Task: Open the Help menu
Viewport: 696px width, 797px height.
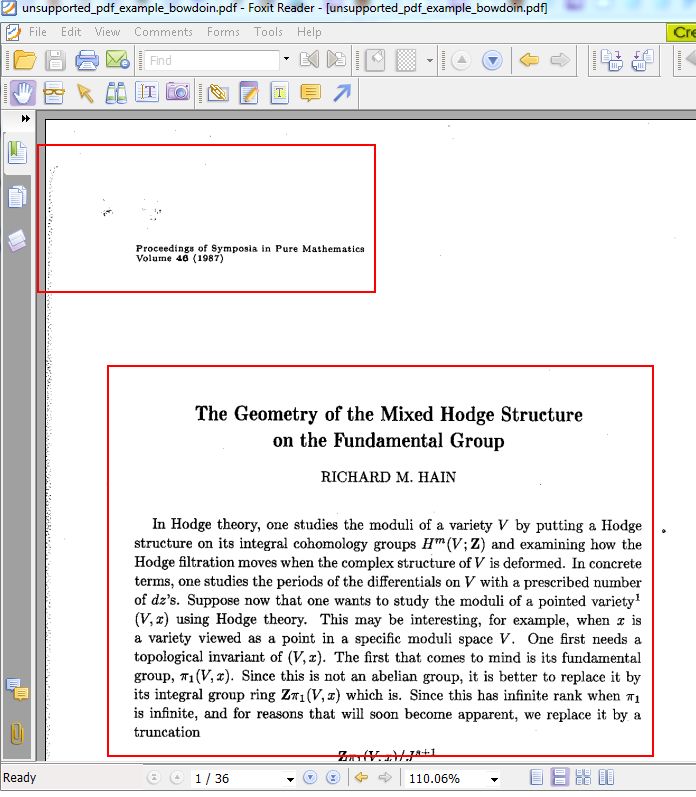Action: point(309,32)
